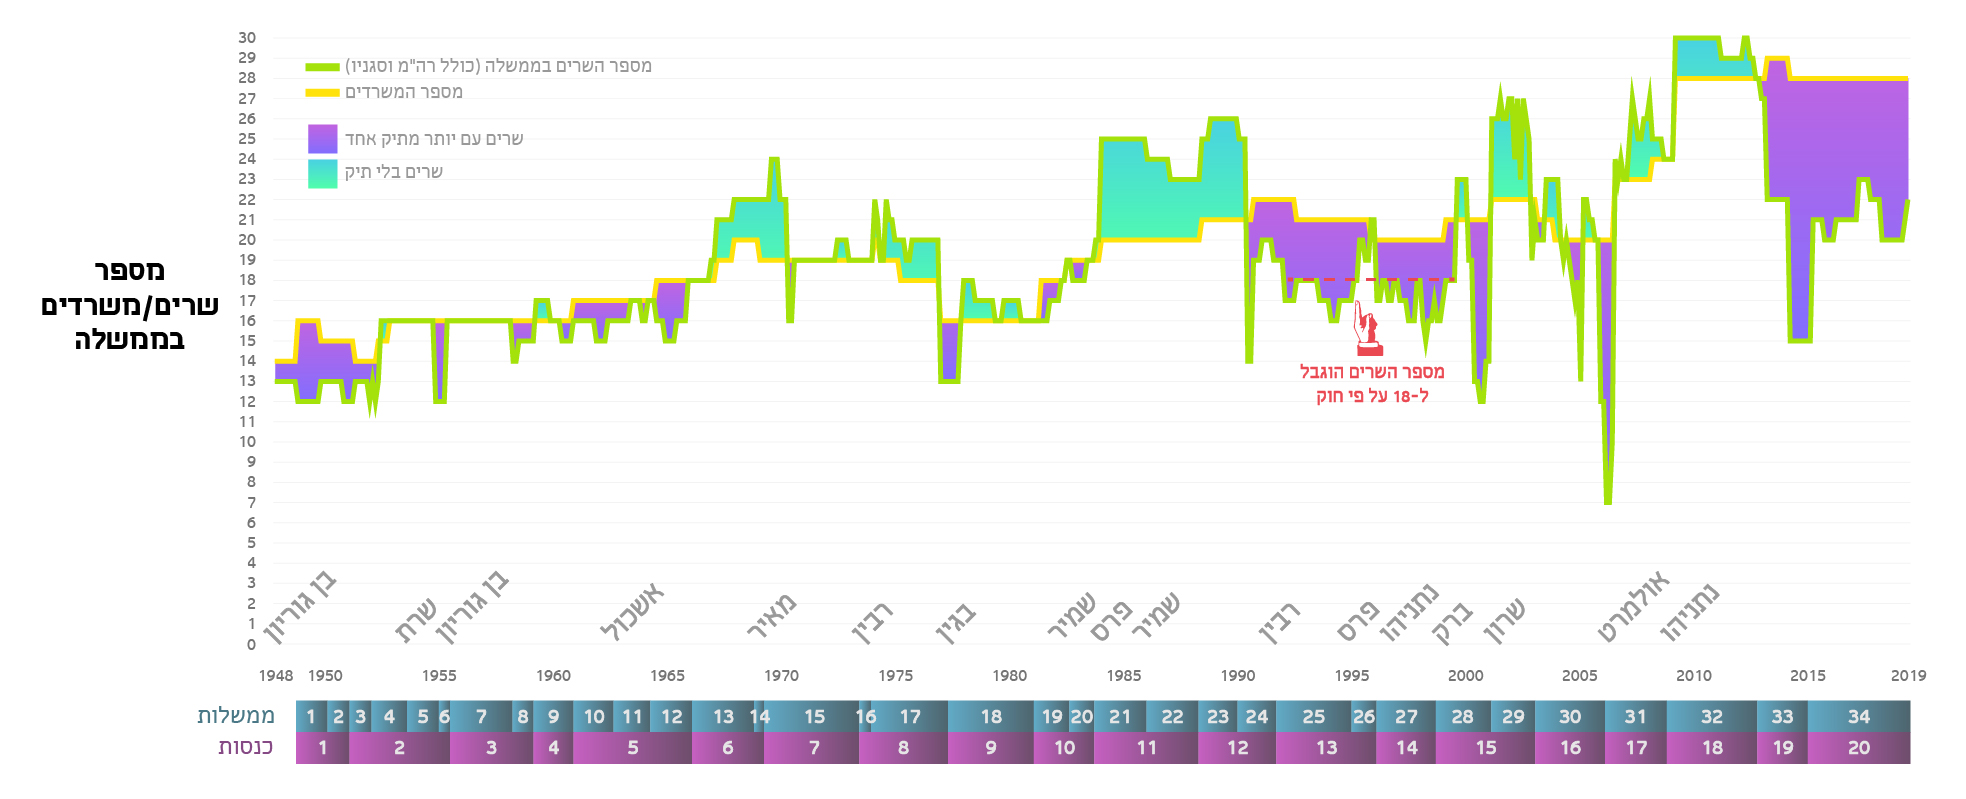
Task: Click the ממשלות row label
Action: pyautogui.click(x=235, y=716)
